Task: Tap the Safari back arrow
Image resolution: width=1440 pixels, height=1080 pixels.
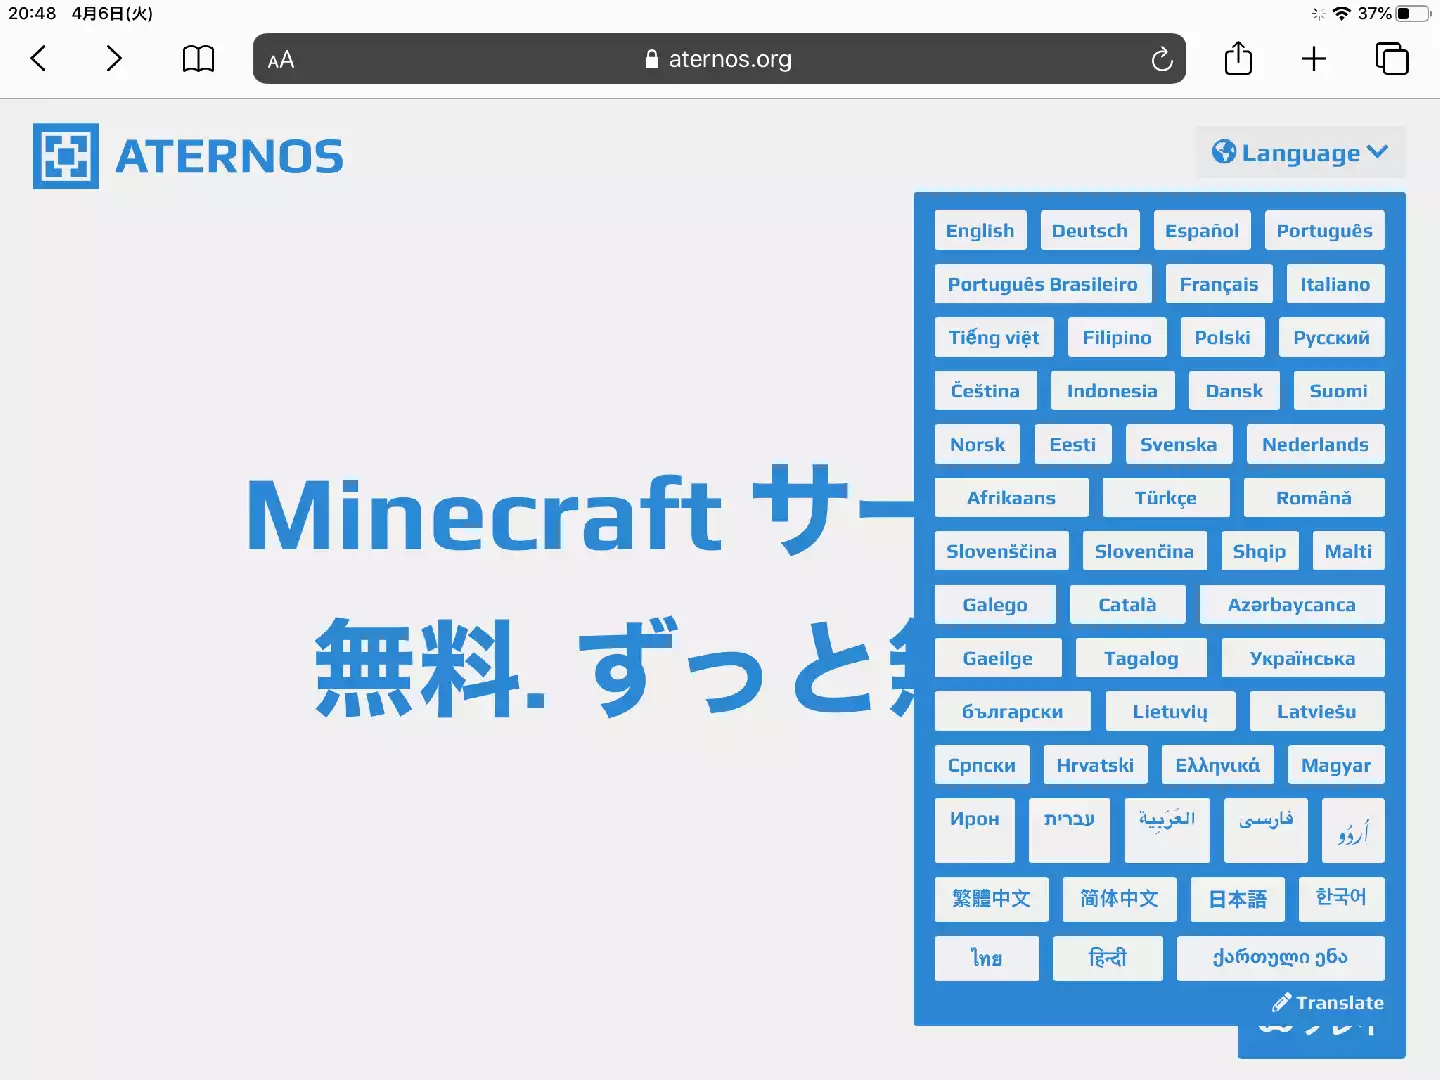Action: pyautogui.click(x=38, y=59)
